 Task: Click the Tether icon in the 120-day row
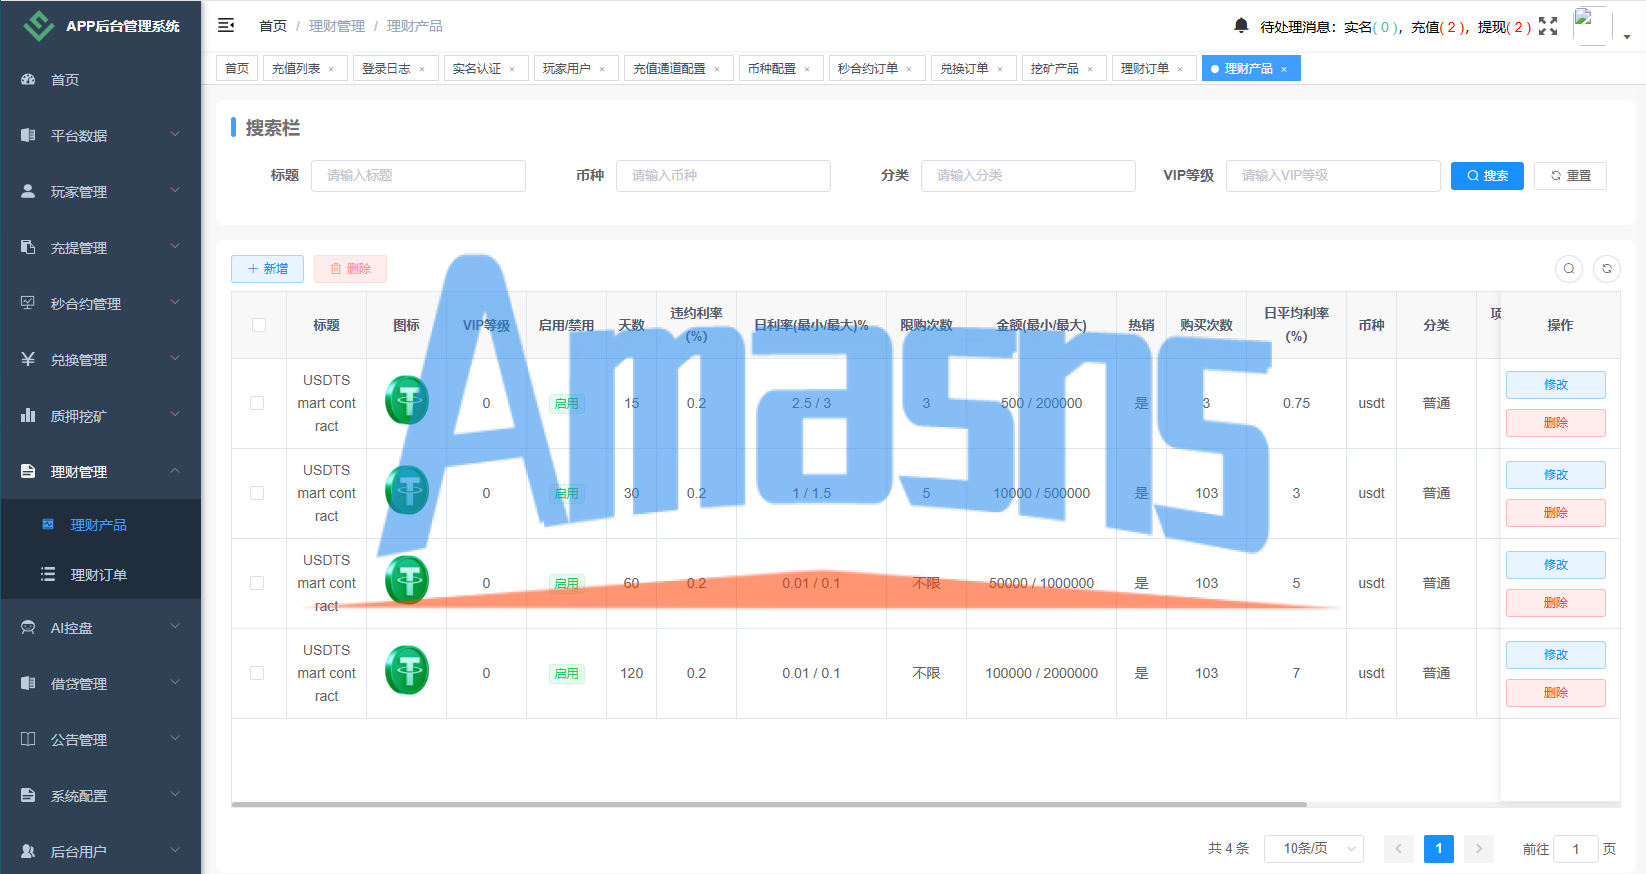click(407, 670)
